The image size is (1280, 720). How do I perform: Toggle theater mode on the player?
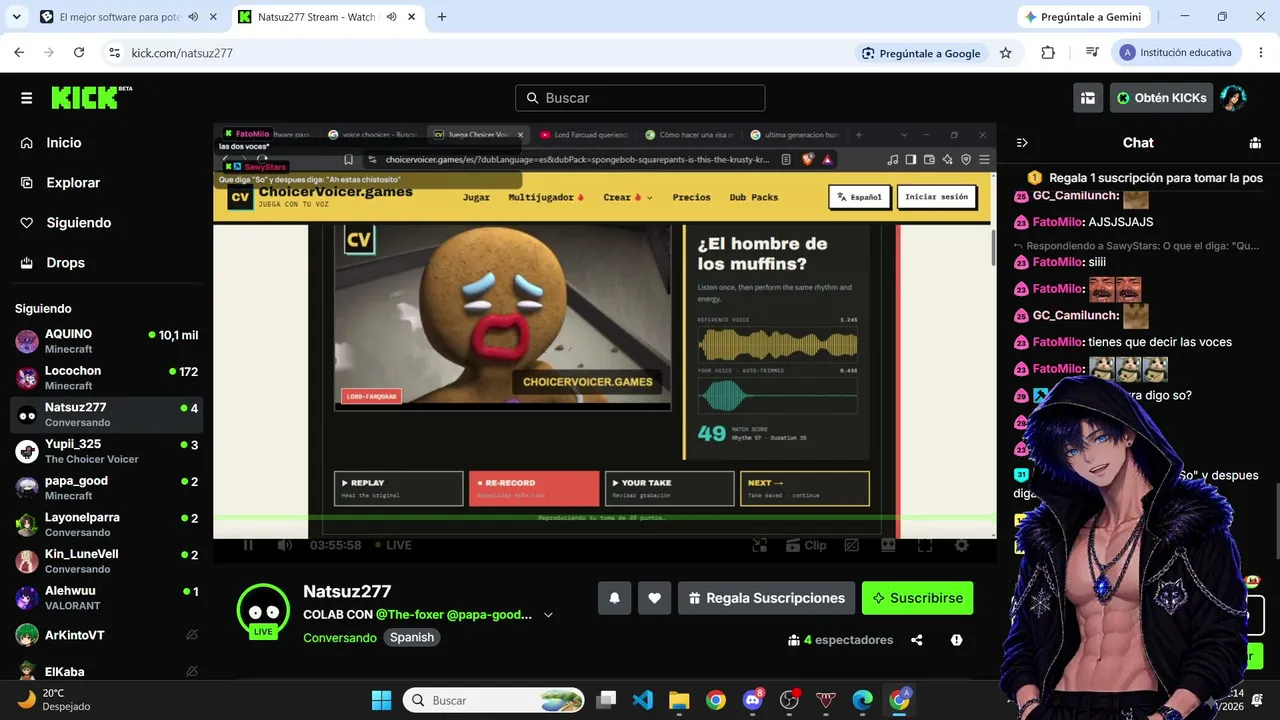tap(888, 545)
